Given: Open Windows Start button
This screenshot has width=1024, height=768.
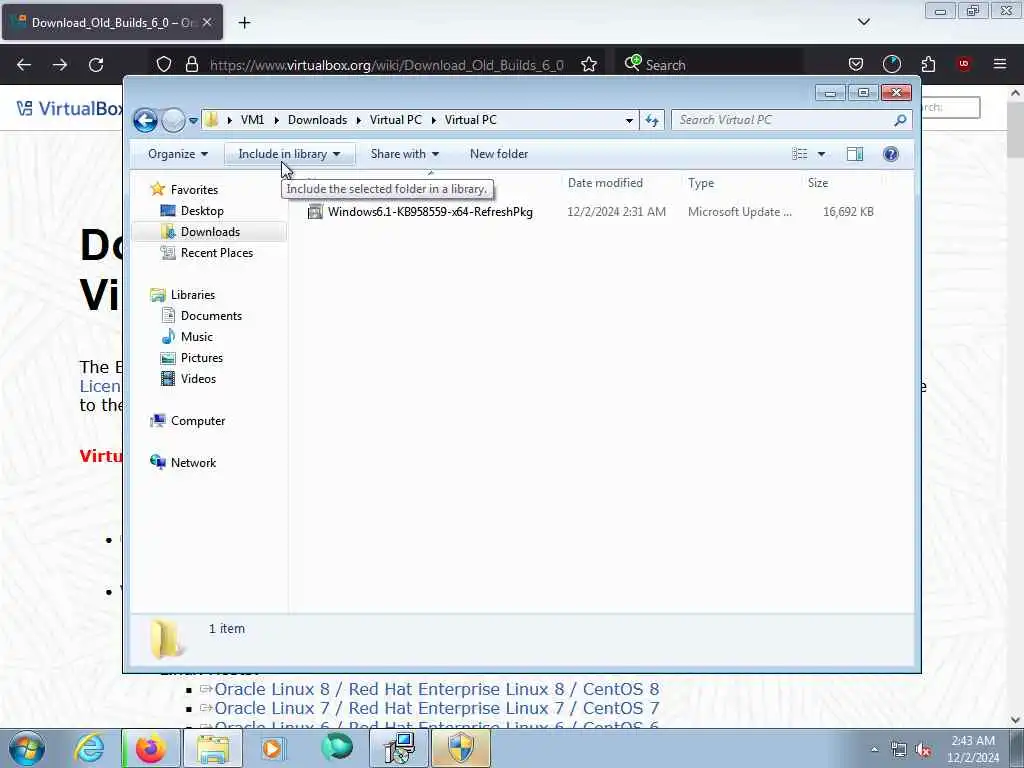Looking at the screenshot, I should click(26, 748).
